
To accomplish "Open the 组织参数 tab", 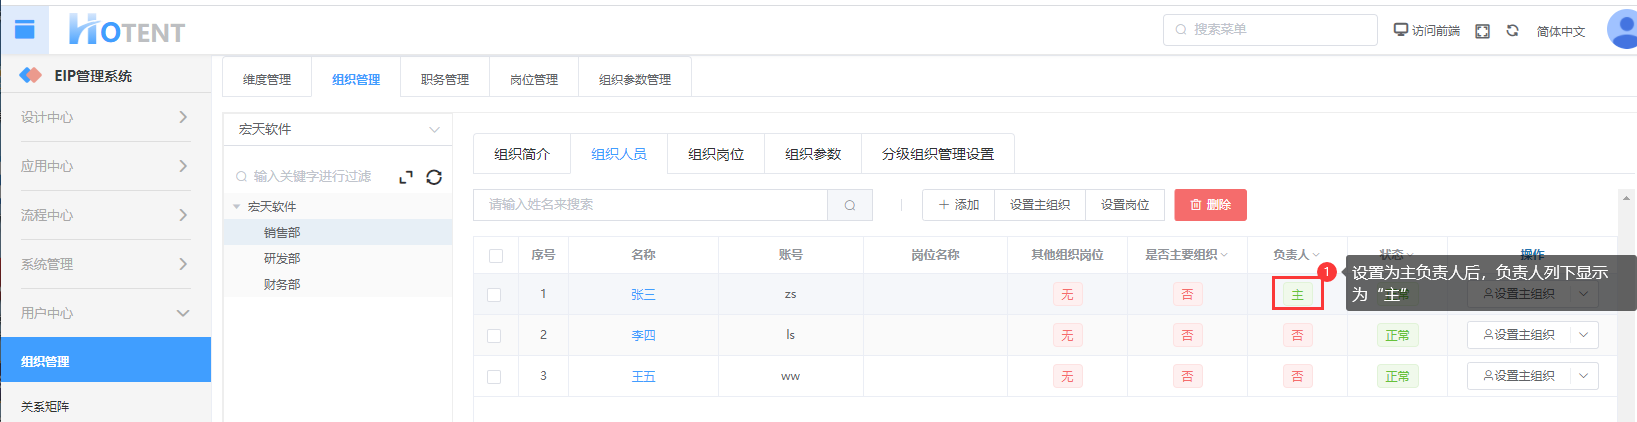I will [813, 154].
